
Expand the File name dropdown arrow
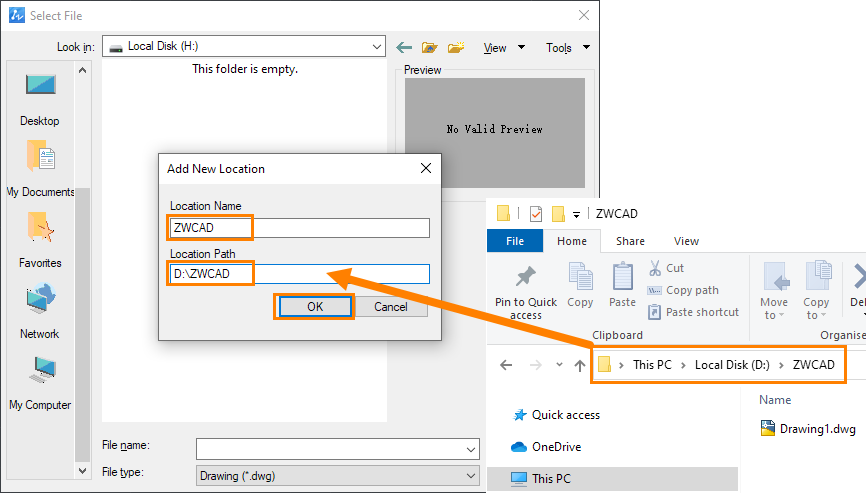[x=471, y=449]
